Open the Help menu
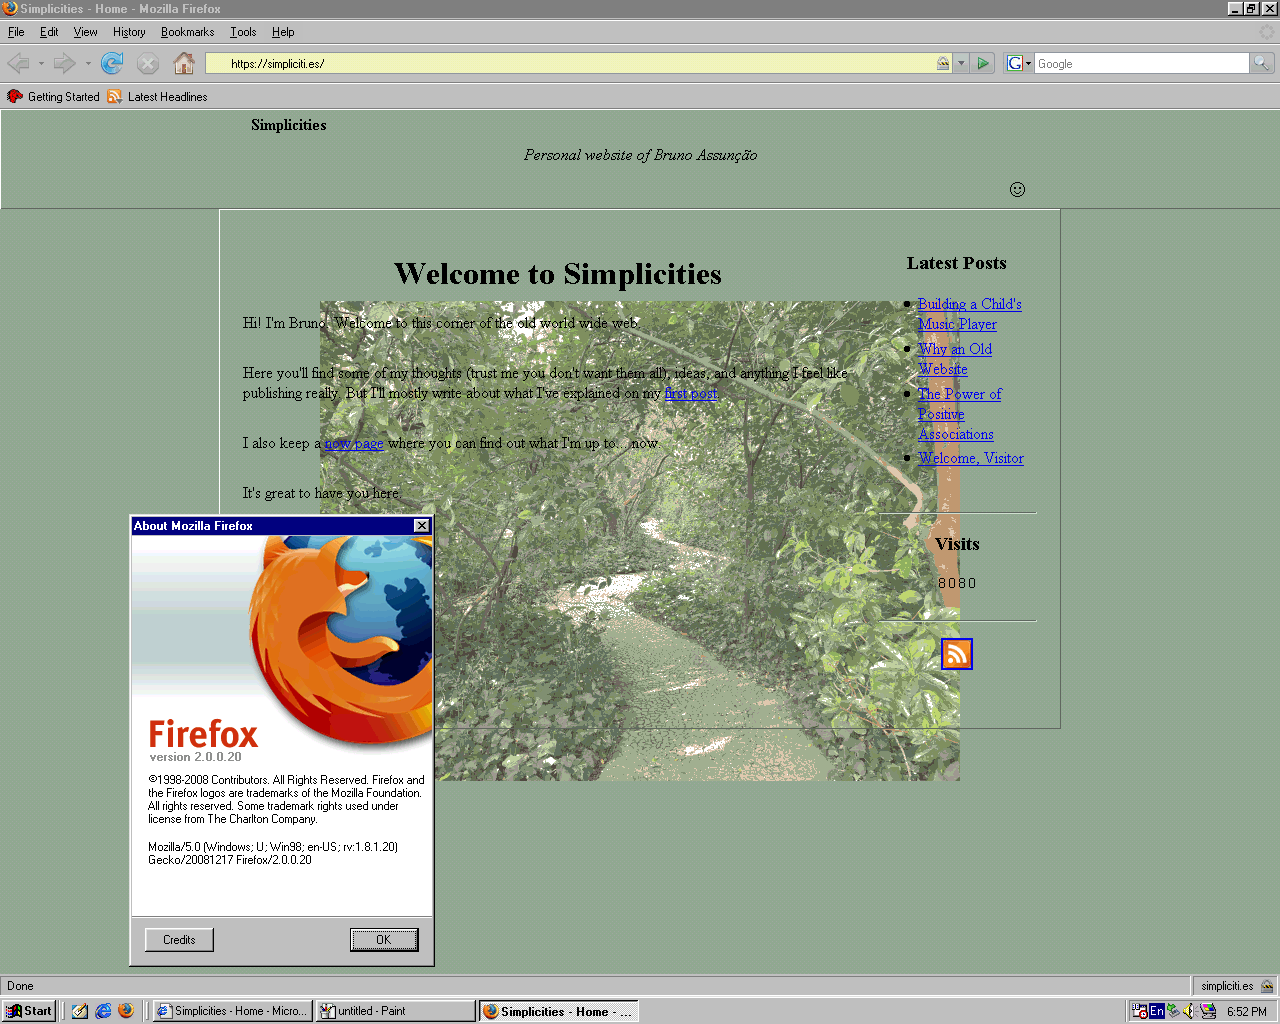 point(283,32)
